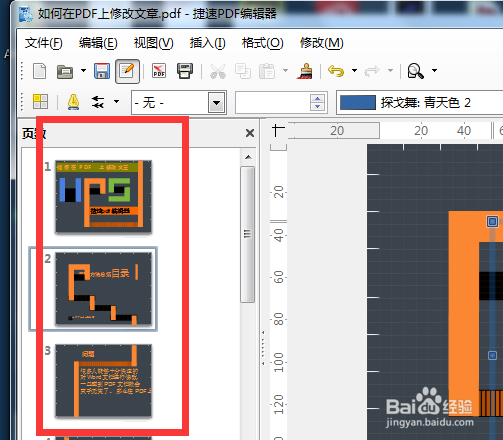Click the Arrow style icon
Viewport: 503px width, 440px height.
[x=98, y=102]
